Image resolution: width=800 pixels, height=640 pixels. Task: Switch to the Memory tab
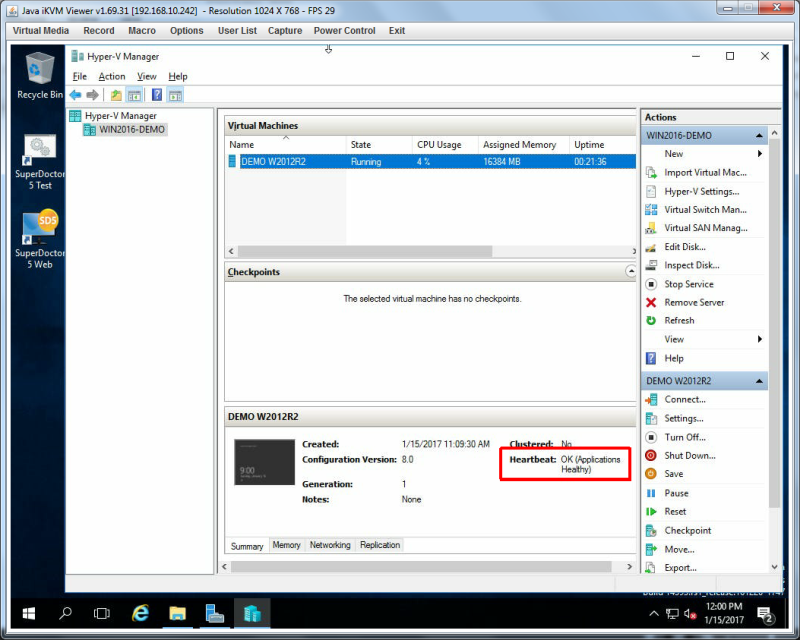(x=286, y=545)
